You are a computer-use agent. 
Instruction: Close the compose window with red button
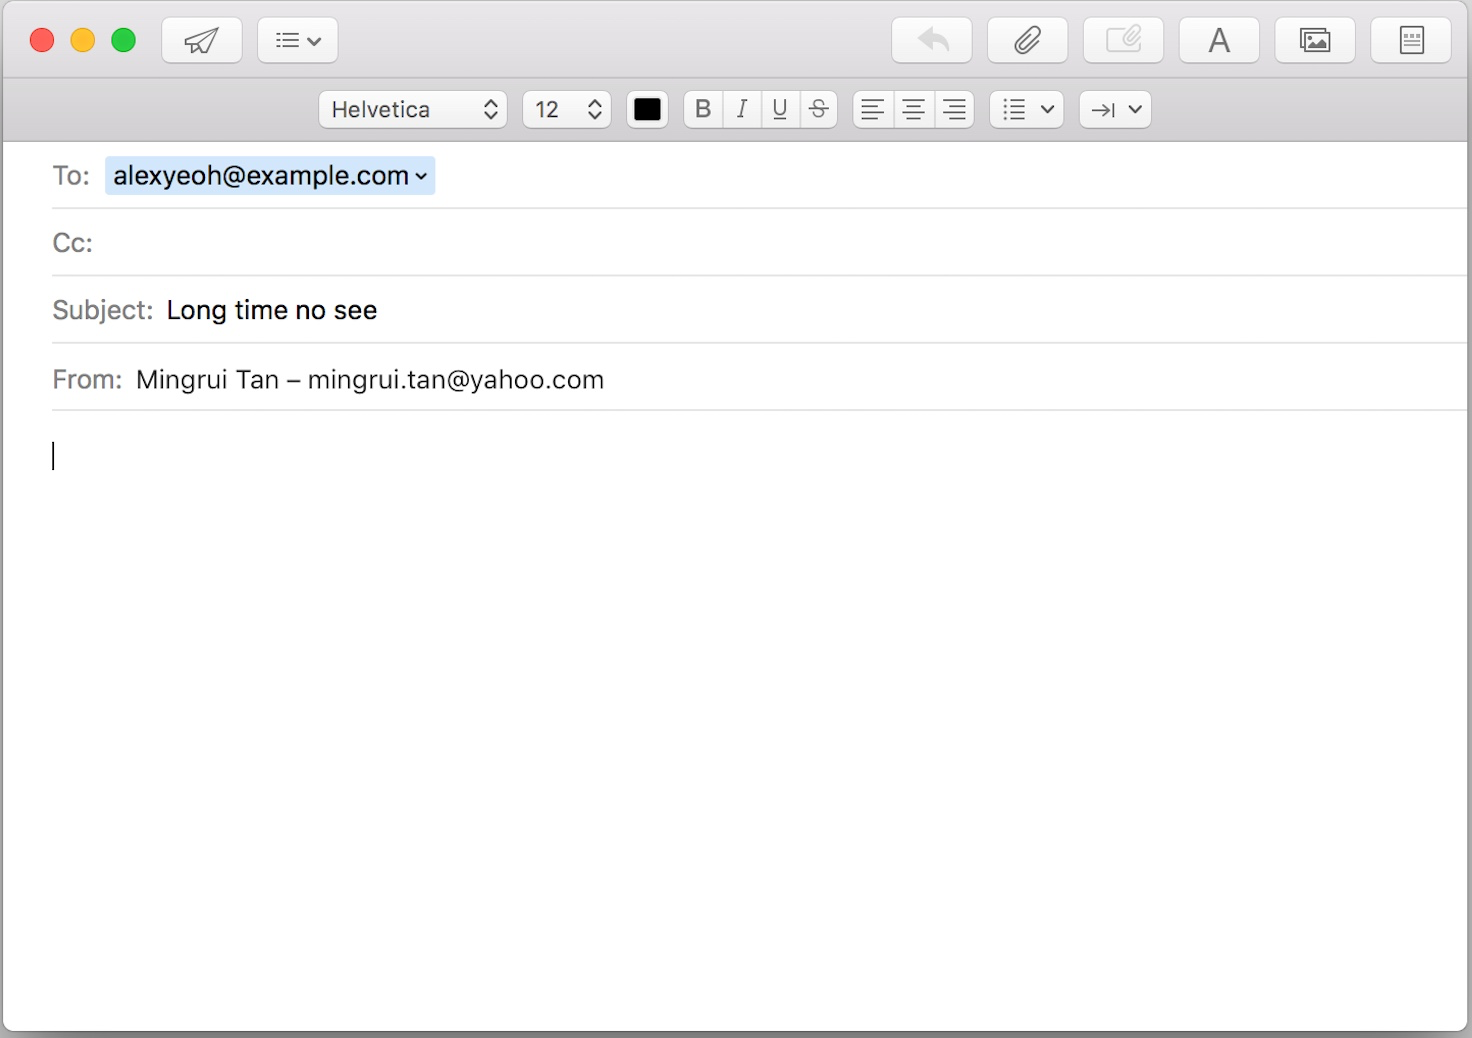(42, 40)
